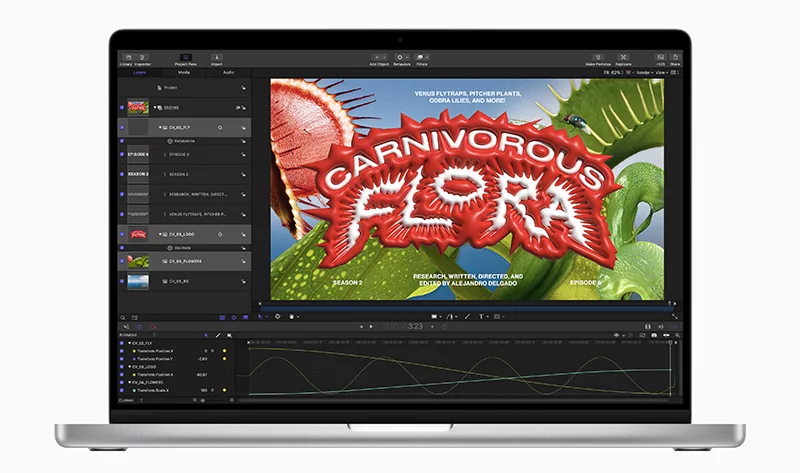Select the sketch keyframes pencil in keyframe editor
The height and width of the screenshot is (473, 800).
pos(218,335)
